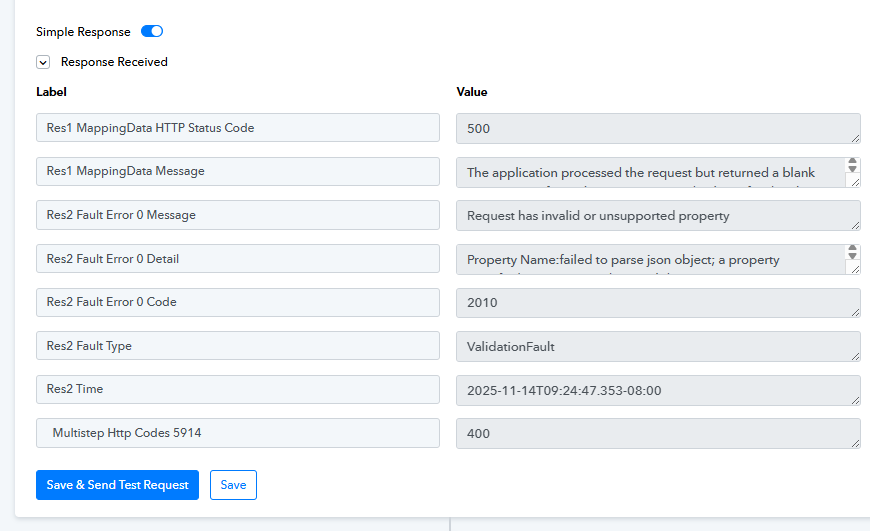Image resolution: width=870 pixels, height=531 pixels.
Task: Click the Res2 Fault Error 0 Message label
Action: tap(237, 215)
